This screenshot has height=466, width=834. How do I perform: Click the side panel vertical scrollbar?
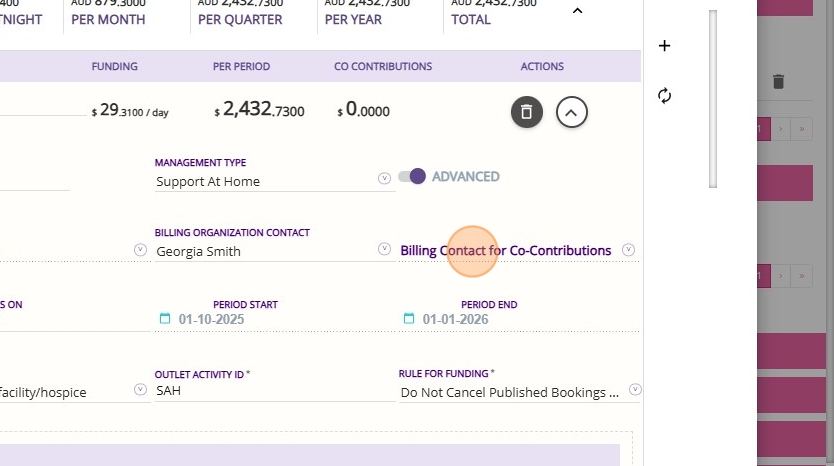(713, 98)
